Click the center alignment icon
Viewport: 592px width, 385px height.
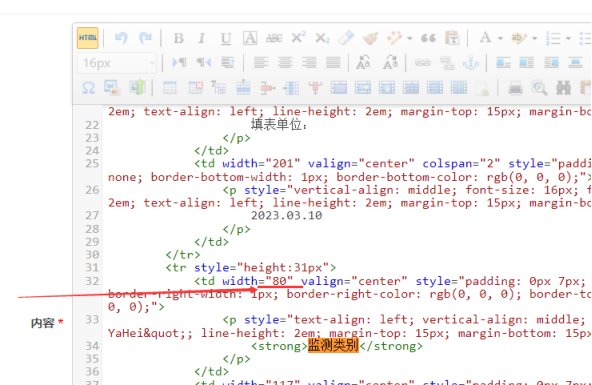[285, 63]
